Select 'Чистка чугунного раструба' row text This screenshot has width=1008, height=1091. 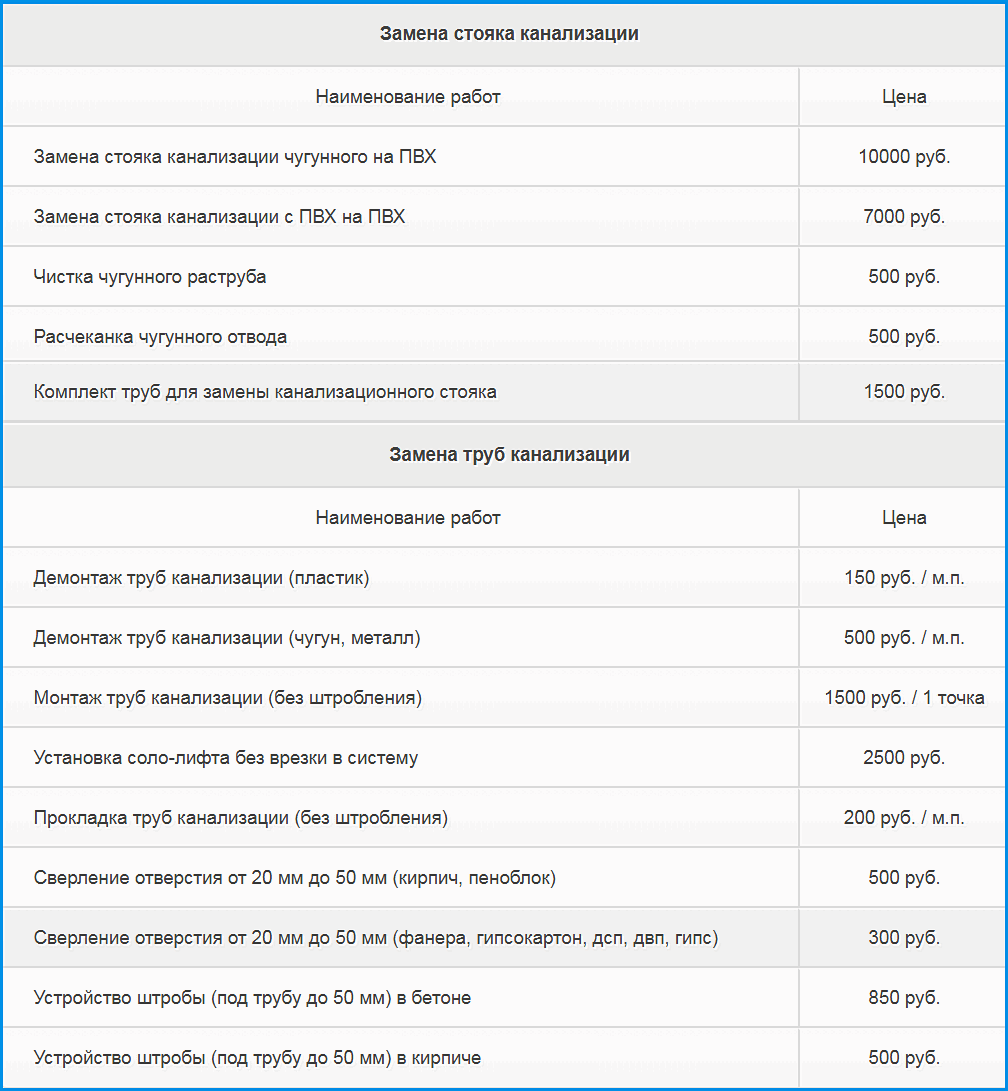150,277
